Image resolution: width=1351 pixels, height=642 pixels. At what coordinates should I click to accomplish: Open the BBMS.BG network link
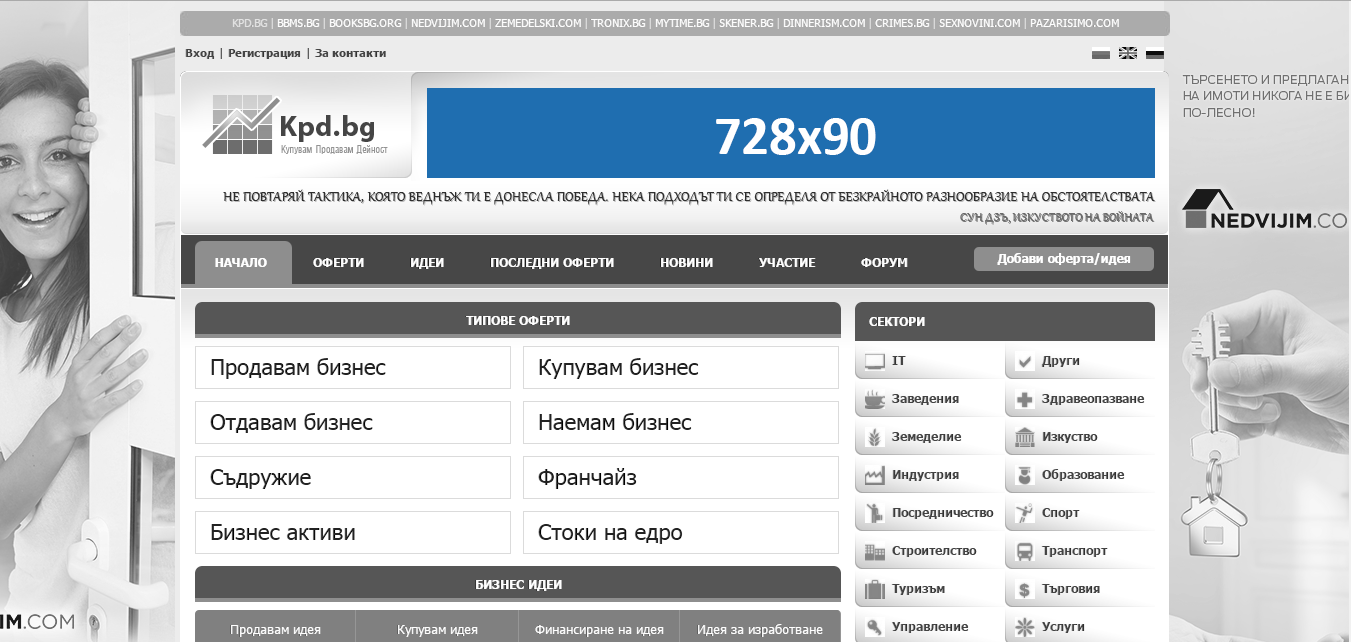299,23
